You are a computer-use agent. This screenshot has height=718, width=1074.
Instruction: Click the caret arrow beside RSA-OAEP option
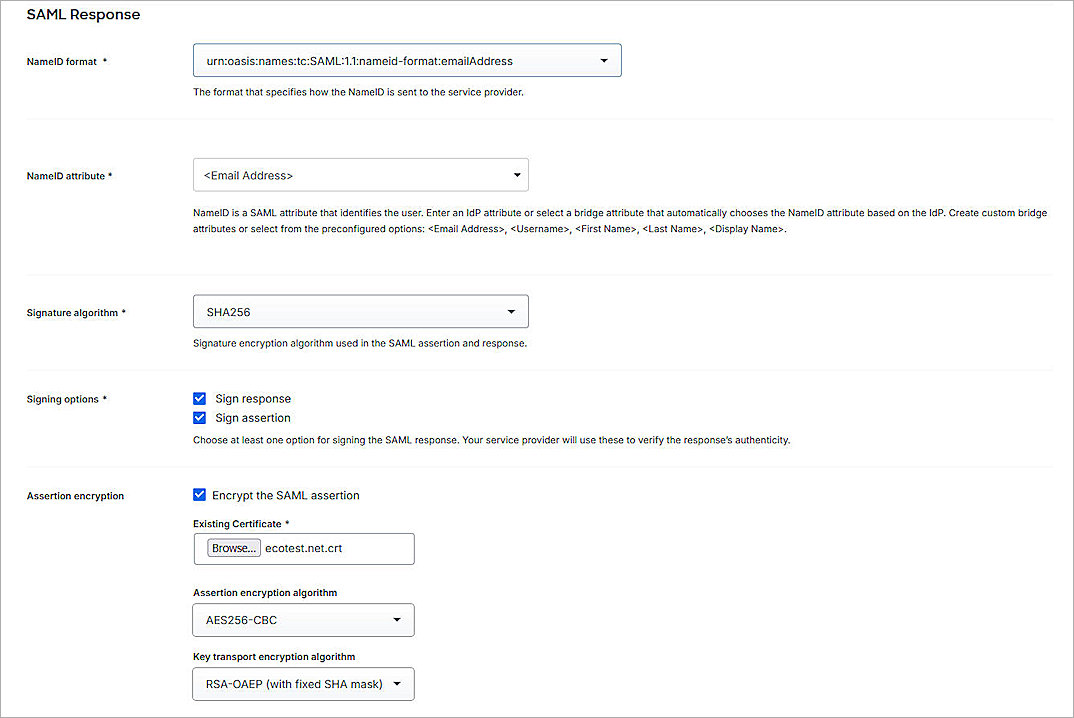(x=397, y=684)
